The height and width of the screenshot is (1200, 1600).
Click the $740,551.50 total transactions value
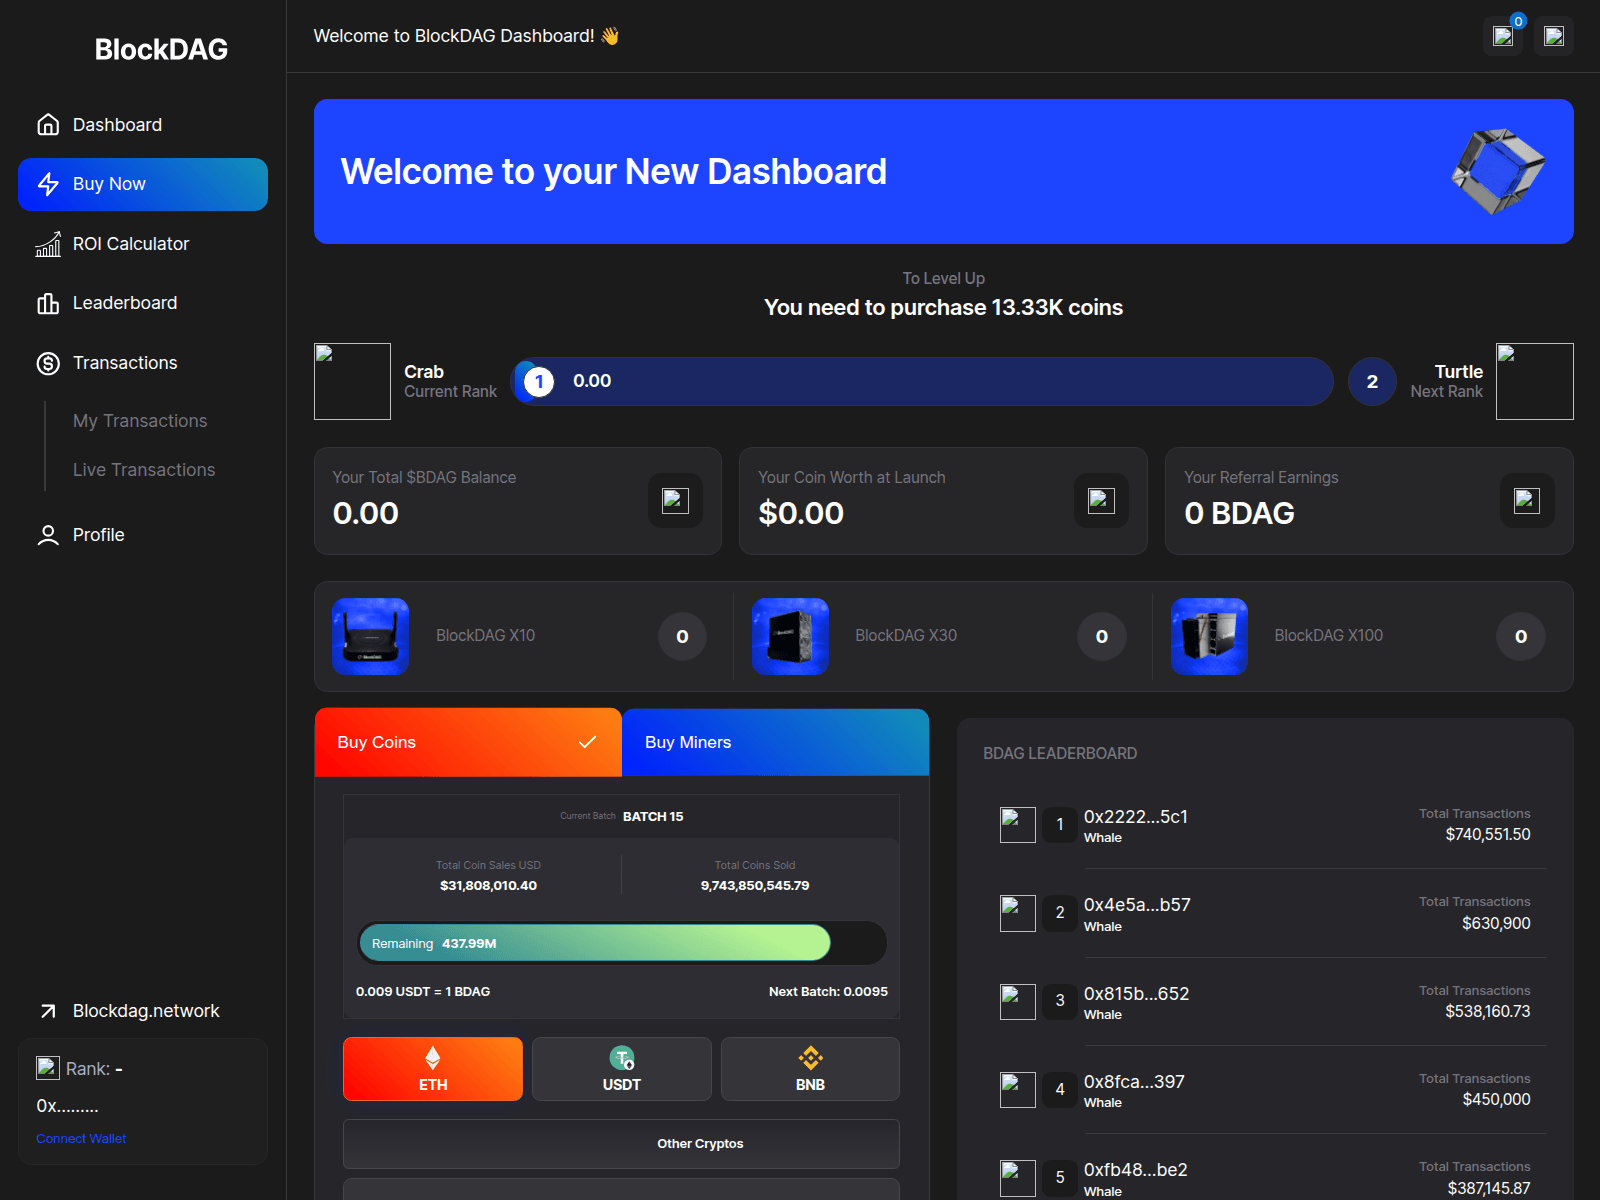[1488, 835]
